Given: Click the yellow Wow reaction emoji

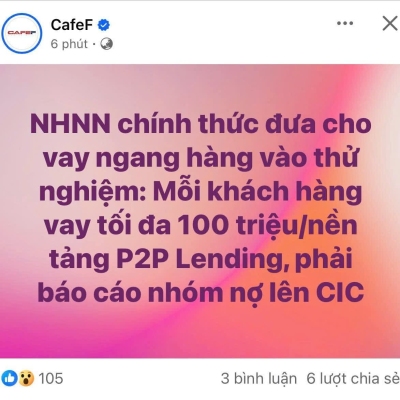Looking at the screenshot, I should 26,378.
